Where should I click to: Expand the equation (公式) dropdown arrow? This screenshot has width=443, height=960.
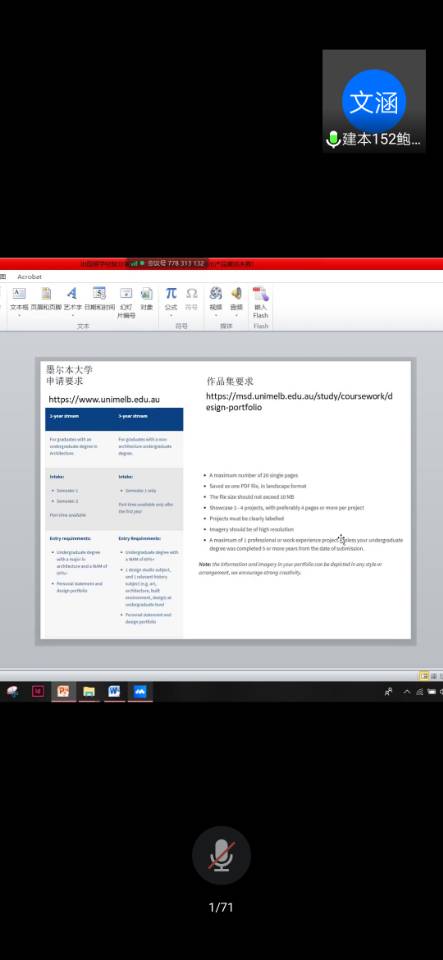[171, 316]
